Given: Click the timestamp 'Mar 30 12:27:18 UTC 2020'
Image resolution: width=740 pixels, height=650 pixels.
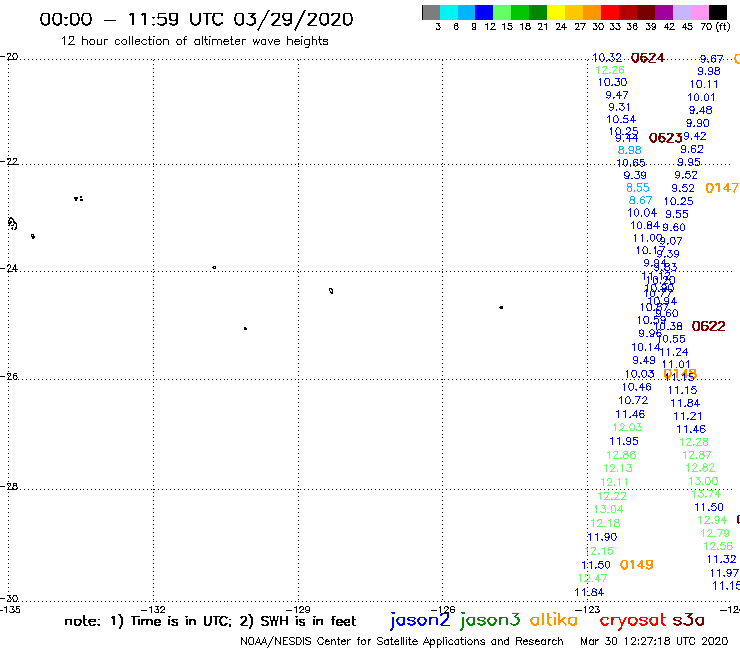Looking at the screenshot, I should [x=654, y=642].
